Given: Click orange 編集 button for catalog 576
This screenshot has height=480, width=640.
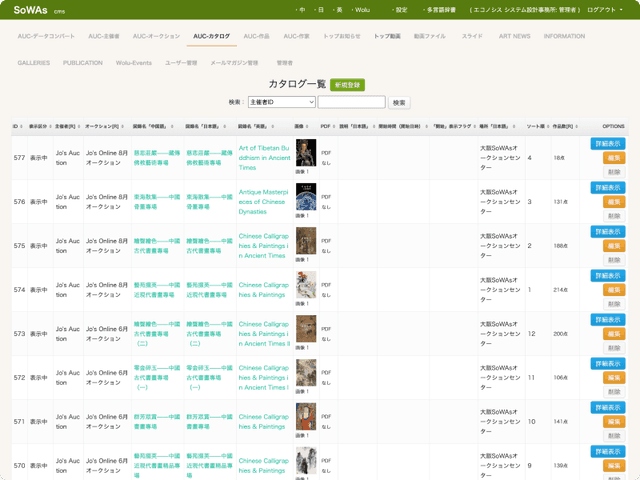Looking at the screenshot, I should (x=613, y=202).
